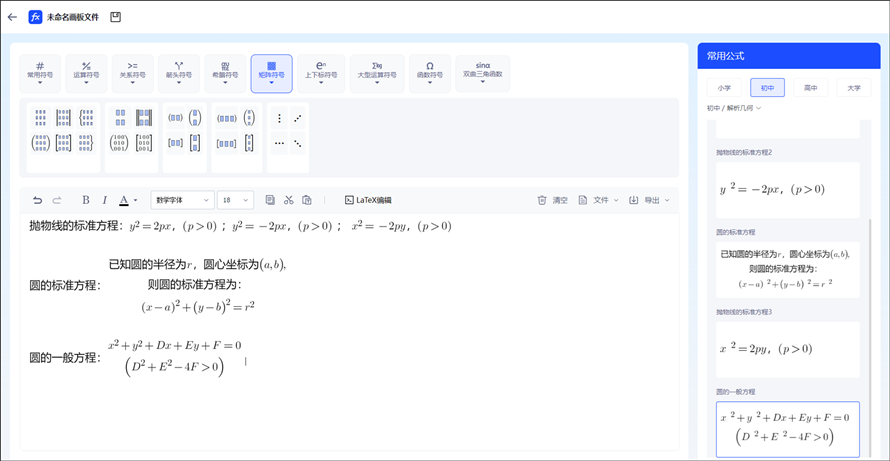Insert ascending diagonal dots symbol
Screen dimensions: 890x461
click(297, 119)
